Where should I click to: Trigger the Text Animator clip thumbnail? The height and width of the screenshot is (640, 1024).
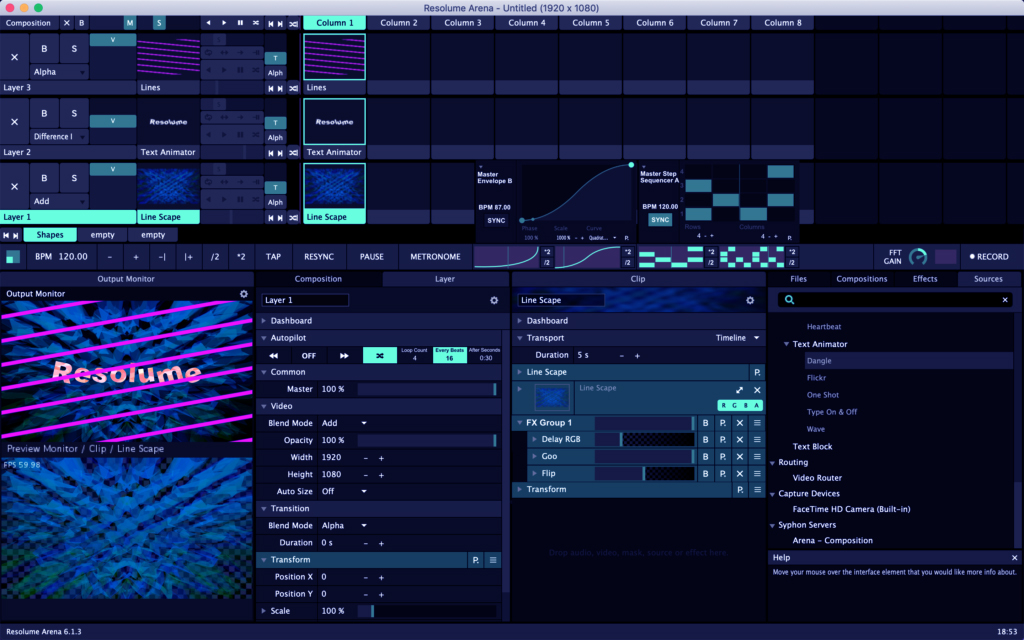coord(334,121)
